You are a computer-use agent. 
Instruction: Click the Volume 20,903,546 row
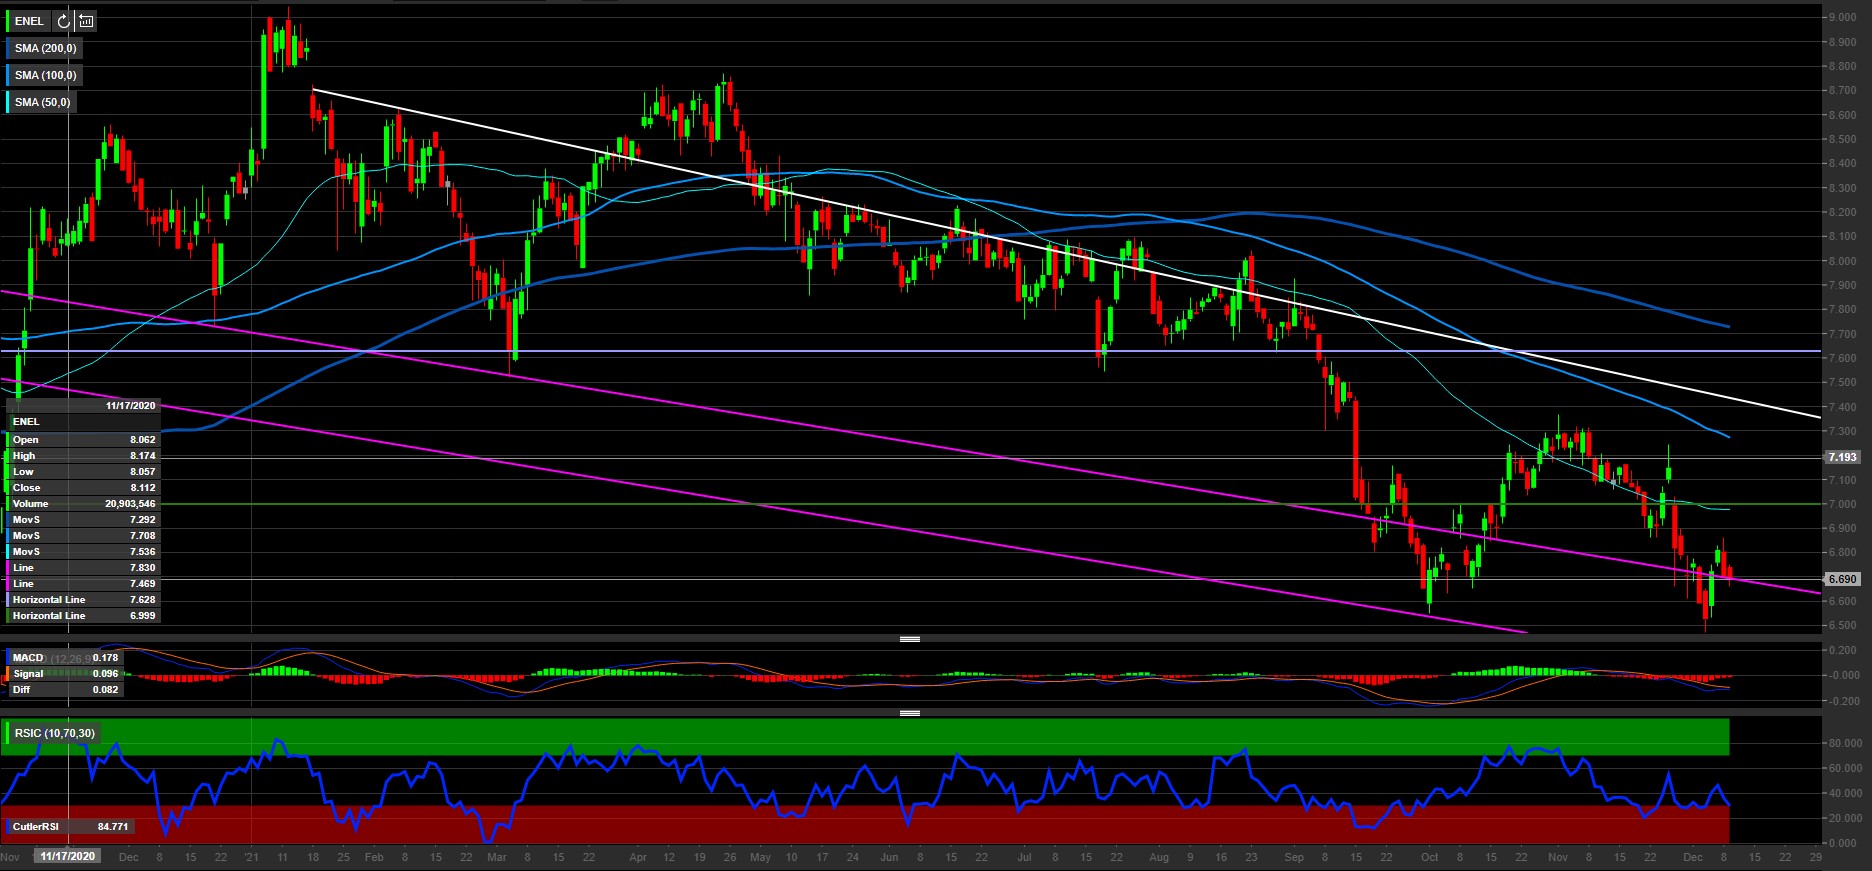83,504
